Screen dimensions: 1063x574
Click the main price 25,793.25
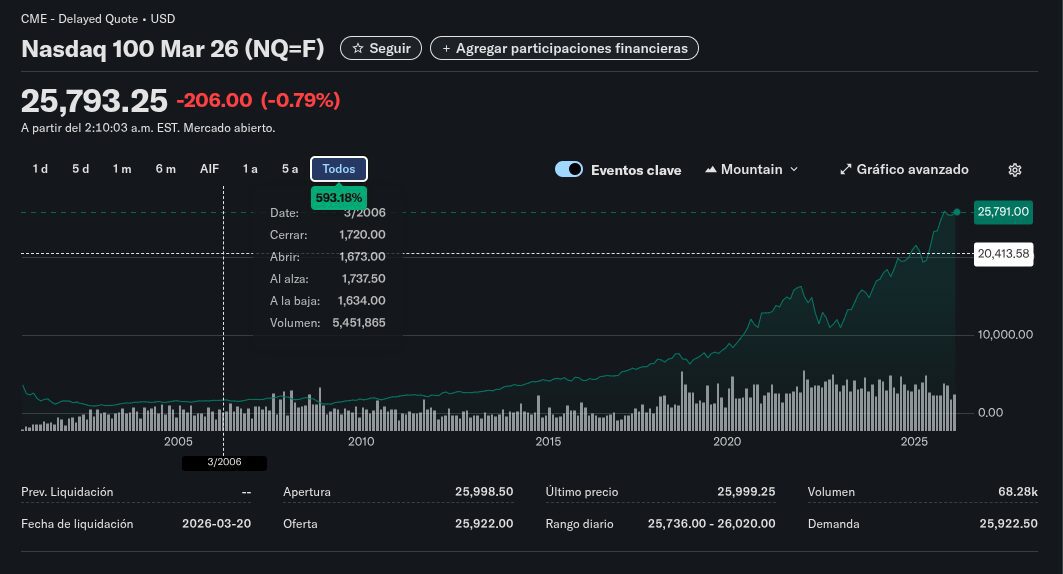pos(94,101)
